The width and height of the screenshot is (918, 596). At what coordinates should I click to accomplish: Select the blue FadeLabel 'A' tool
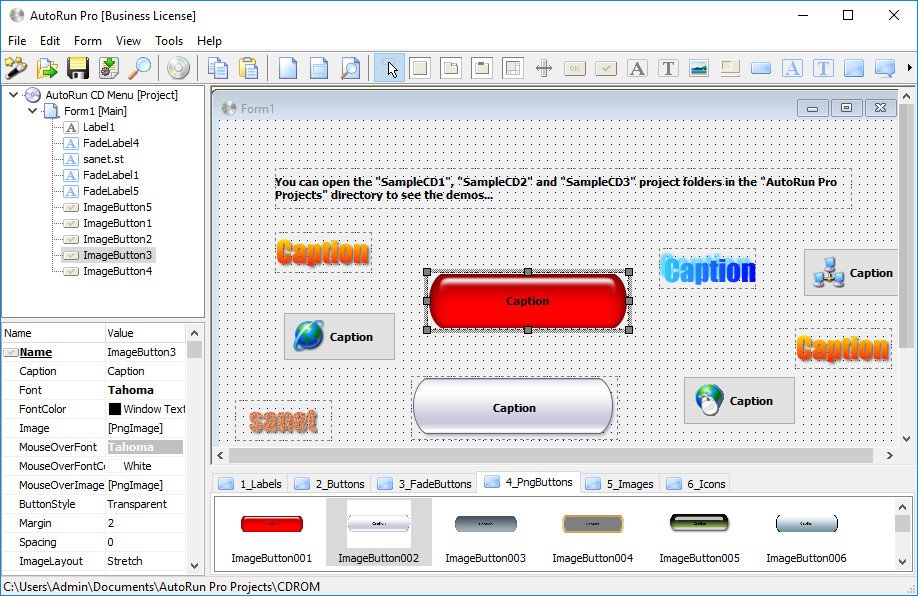[x=792, y=68]
